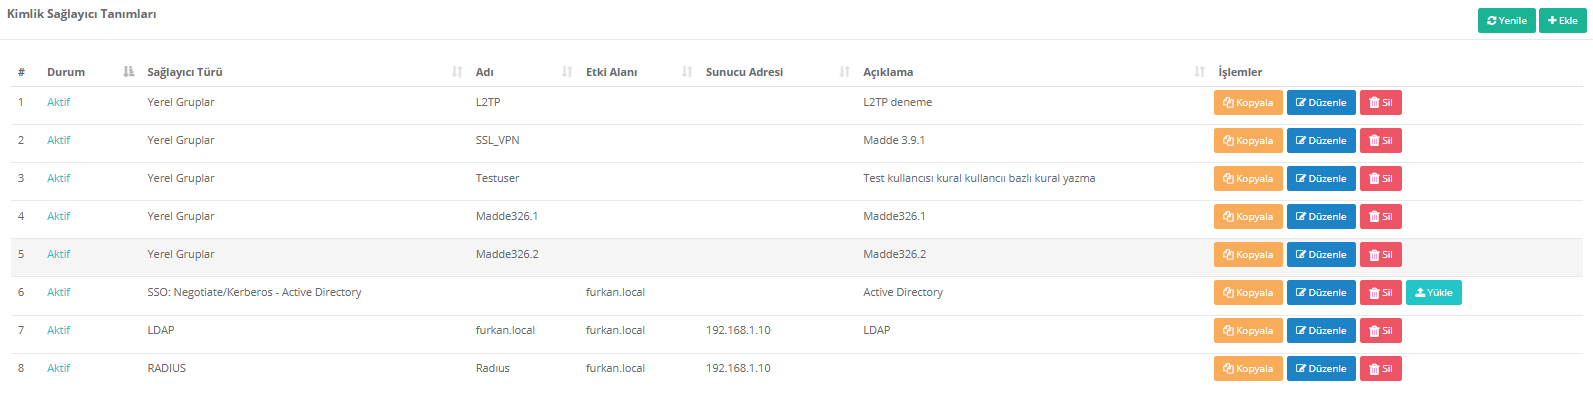Copy the RADIUS provider row
Image resolution: width=1593 pixels, height=410 pixels.
[1248, 369]
